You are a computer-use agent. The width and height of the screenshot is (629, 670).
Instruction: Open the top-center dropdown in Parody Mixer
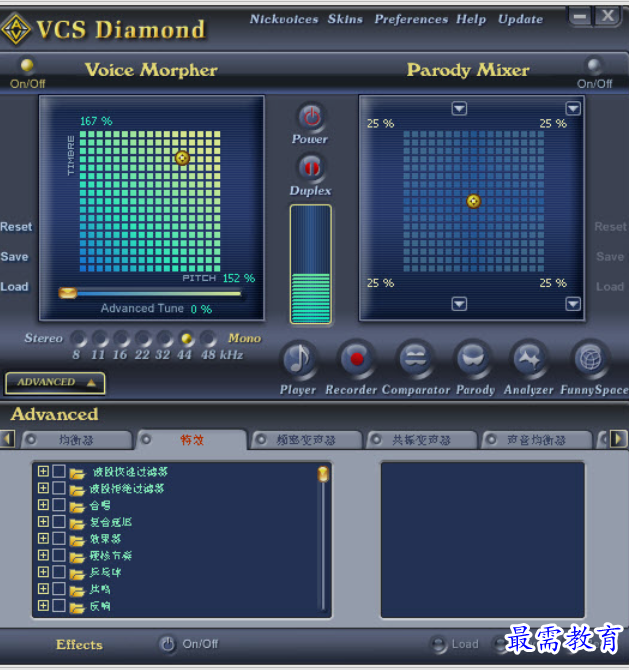[x=459, y=109]
